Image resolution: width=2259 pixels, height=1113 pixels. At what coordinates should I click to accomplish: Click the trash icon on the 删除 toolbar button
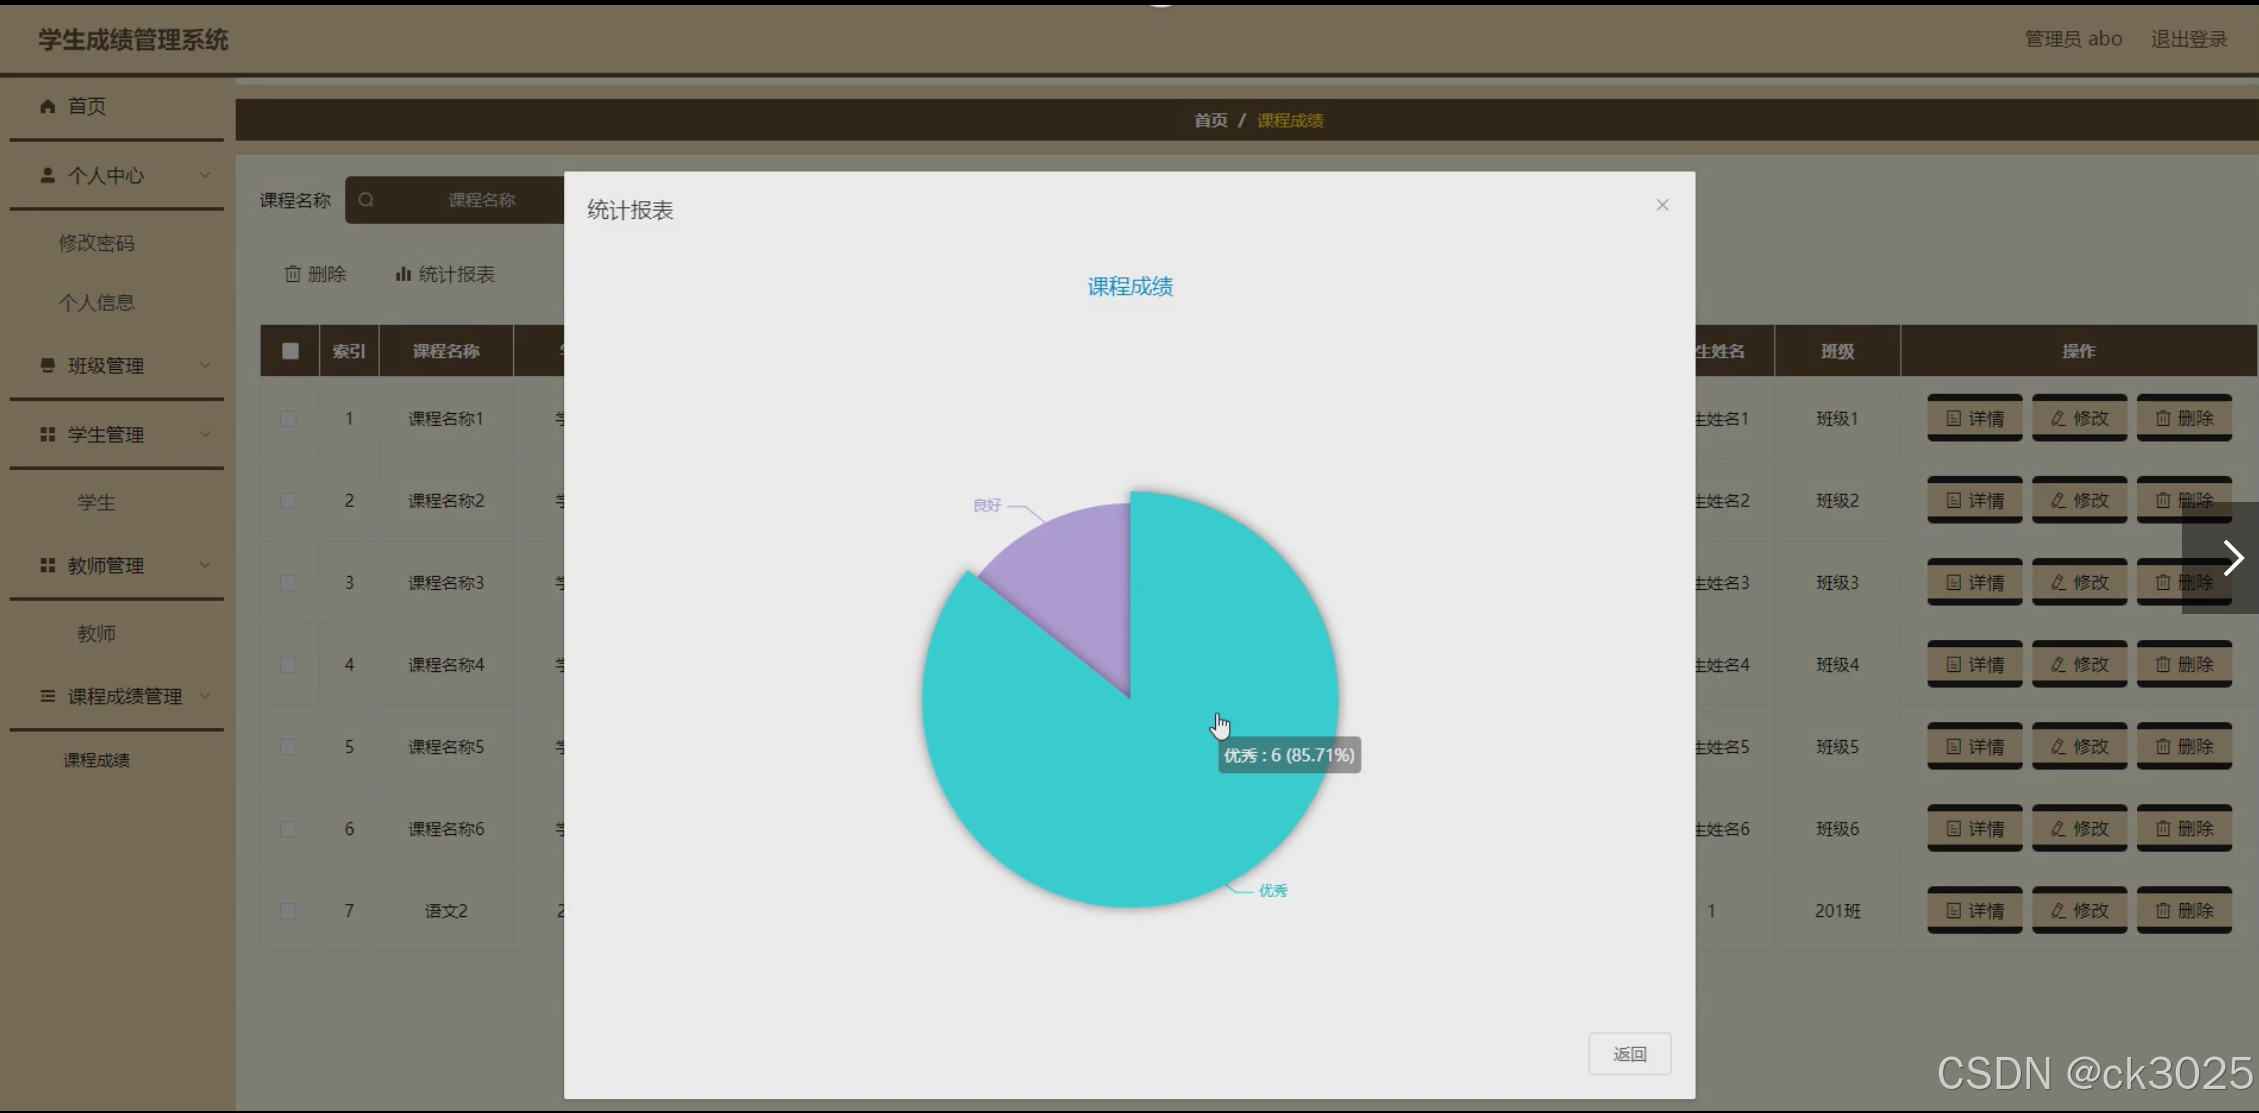(x=292, y=274)
